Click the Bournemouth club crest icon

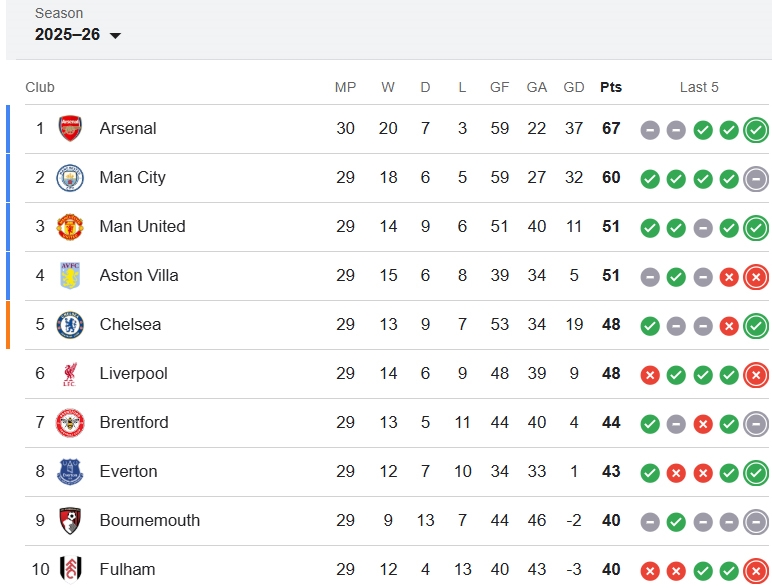coord(70,520)
